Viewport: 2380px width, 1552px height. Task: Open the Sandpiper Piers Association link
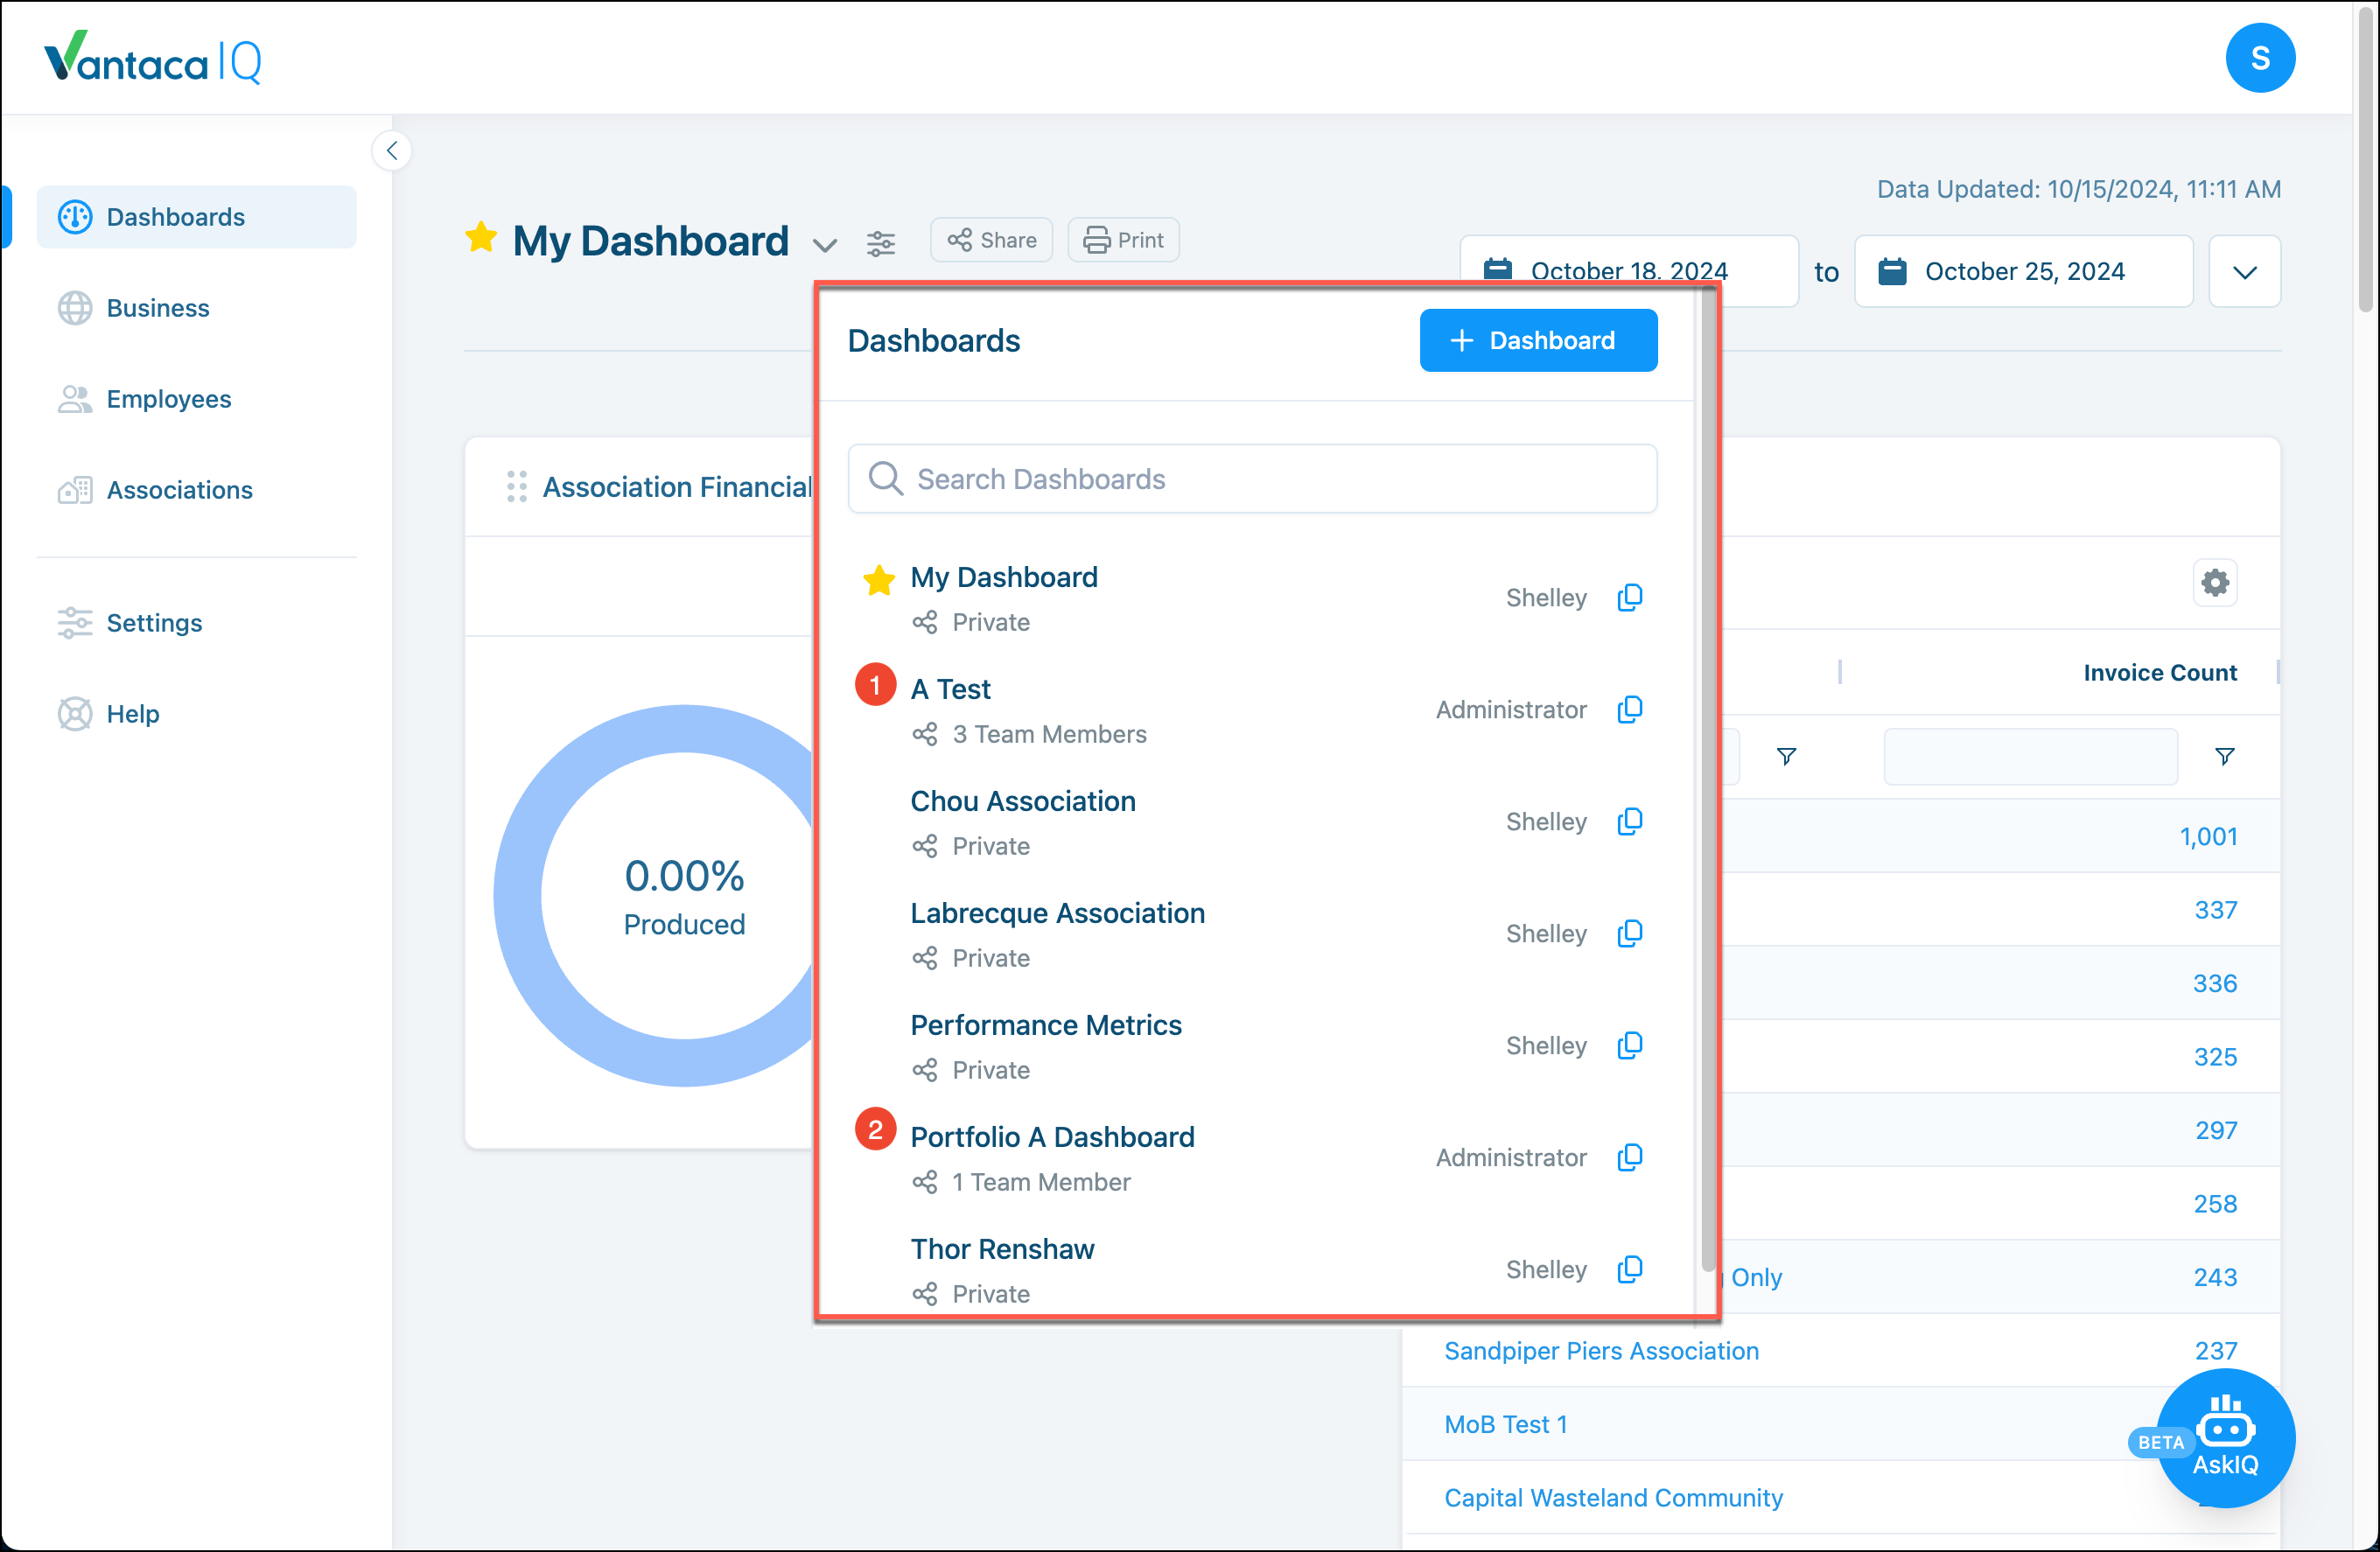1601,1350
